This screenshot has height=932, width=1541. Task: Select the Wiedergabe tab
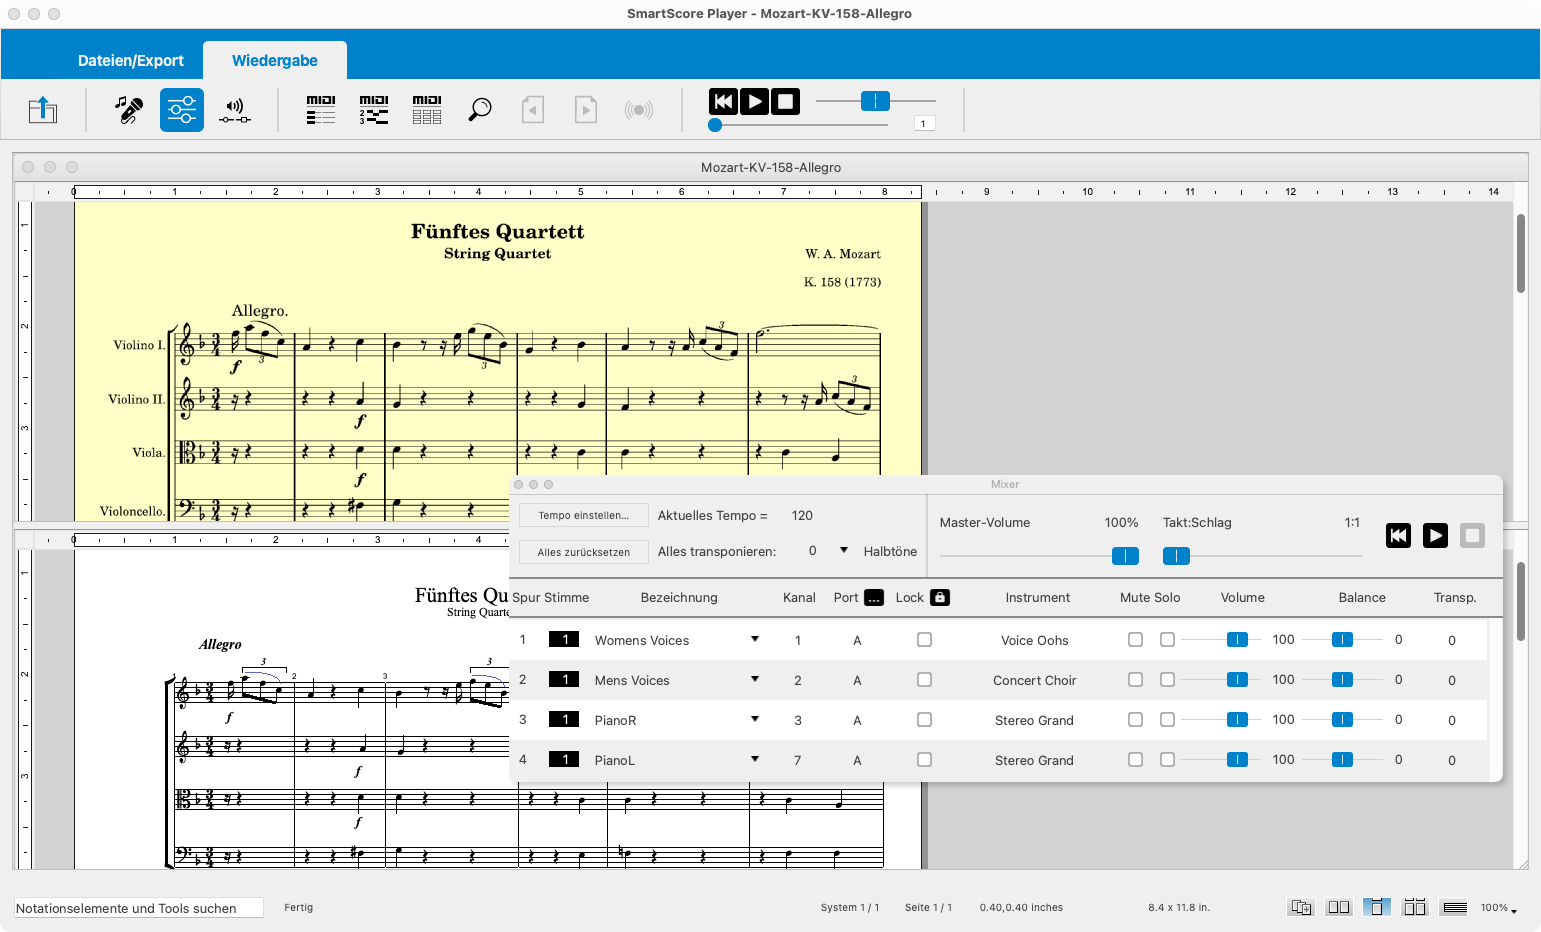pyautogui.click(x=275, y=61)
